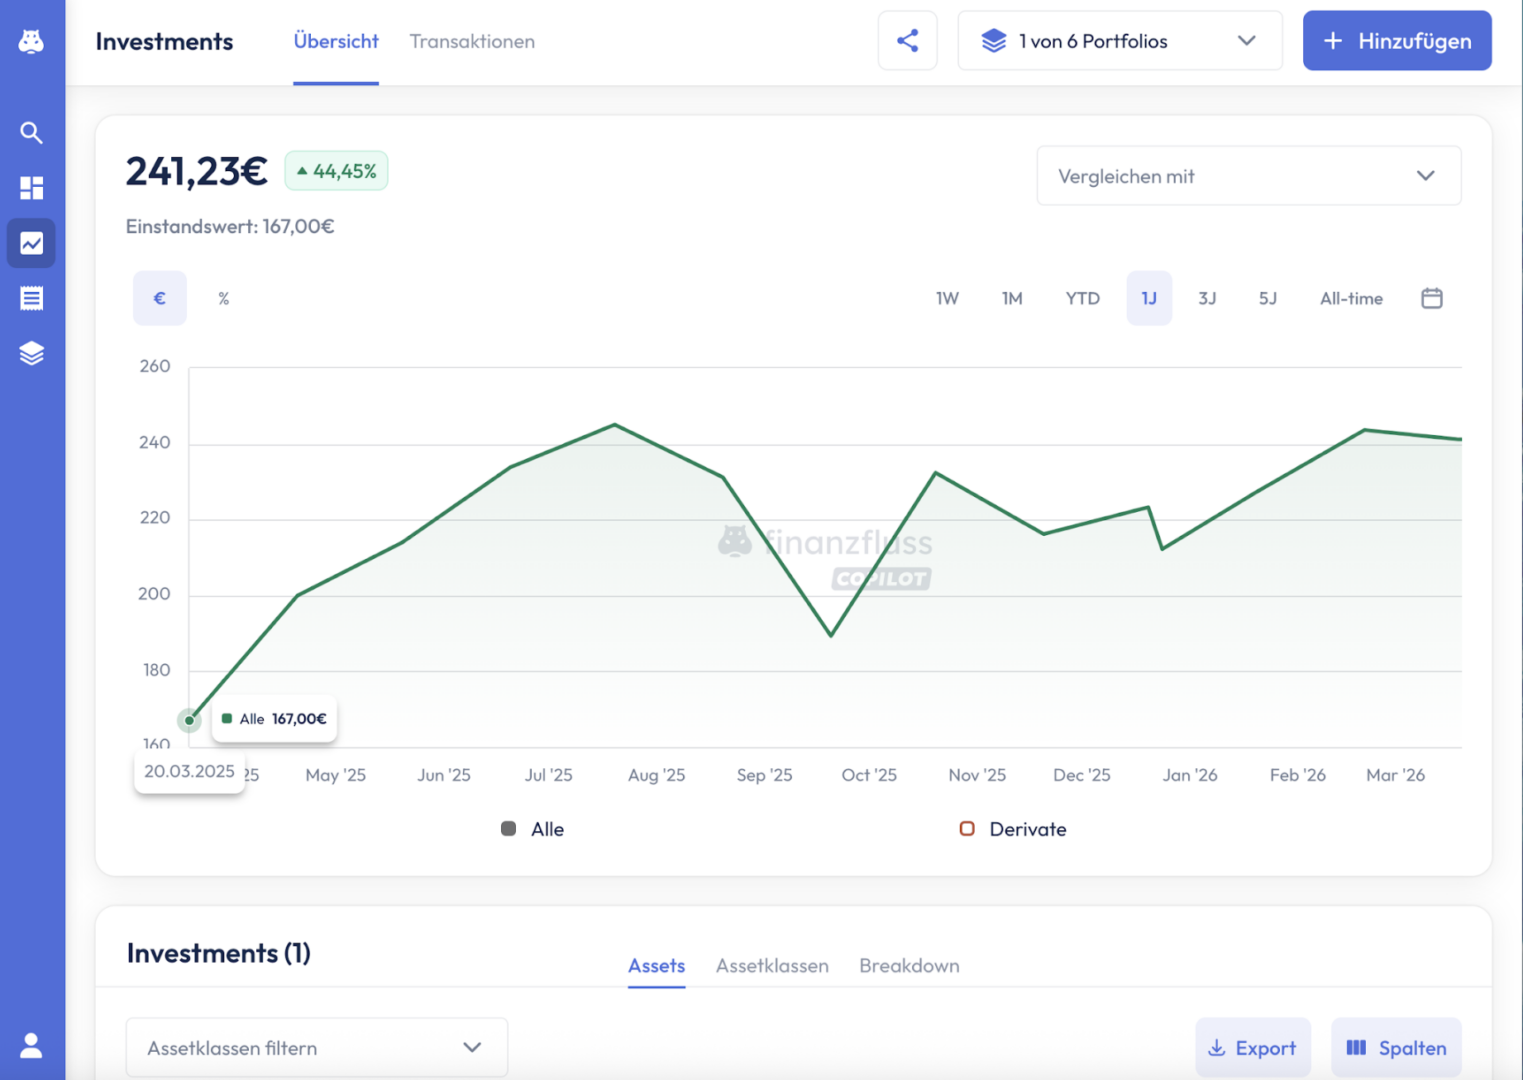The image size is (1523, 1080).
Task: Click the Hinzufügen button
Action: coord(1396,41)
